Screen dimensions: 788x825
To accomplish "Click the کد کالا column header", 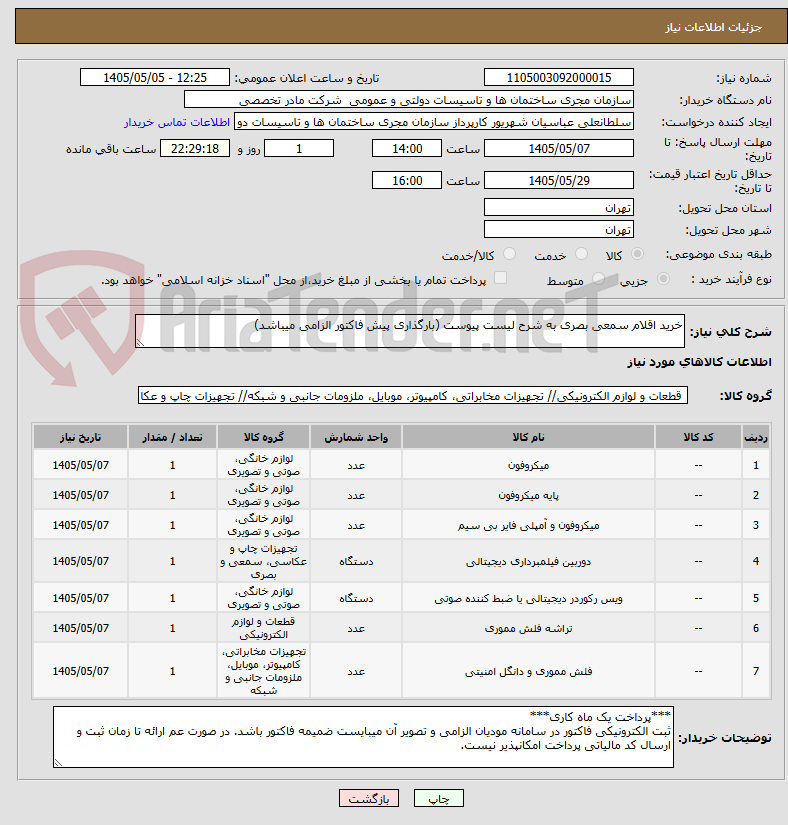I will point(698,437).
